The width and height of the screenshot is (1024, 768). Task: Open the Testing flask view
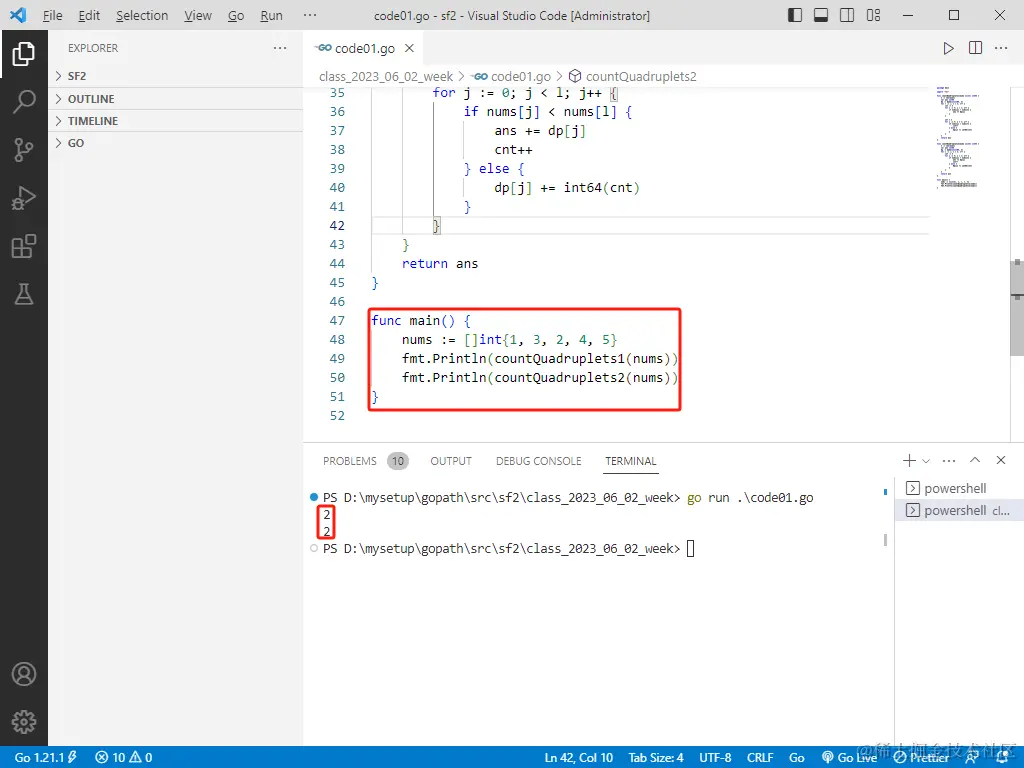pos(24,295)
